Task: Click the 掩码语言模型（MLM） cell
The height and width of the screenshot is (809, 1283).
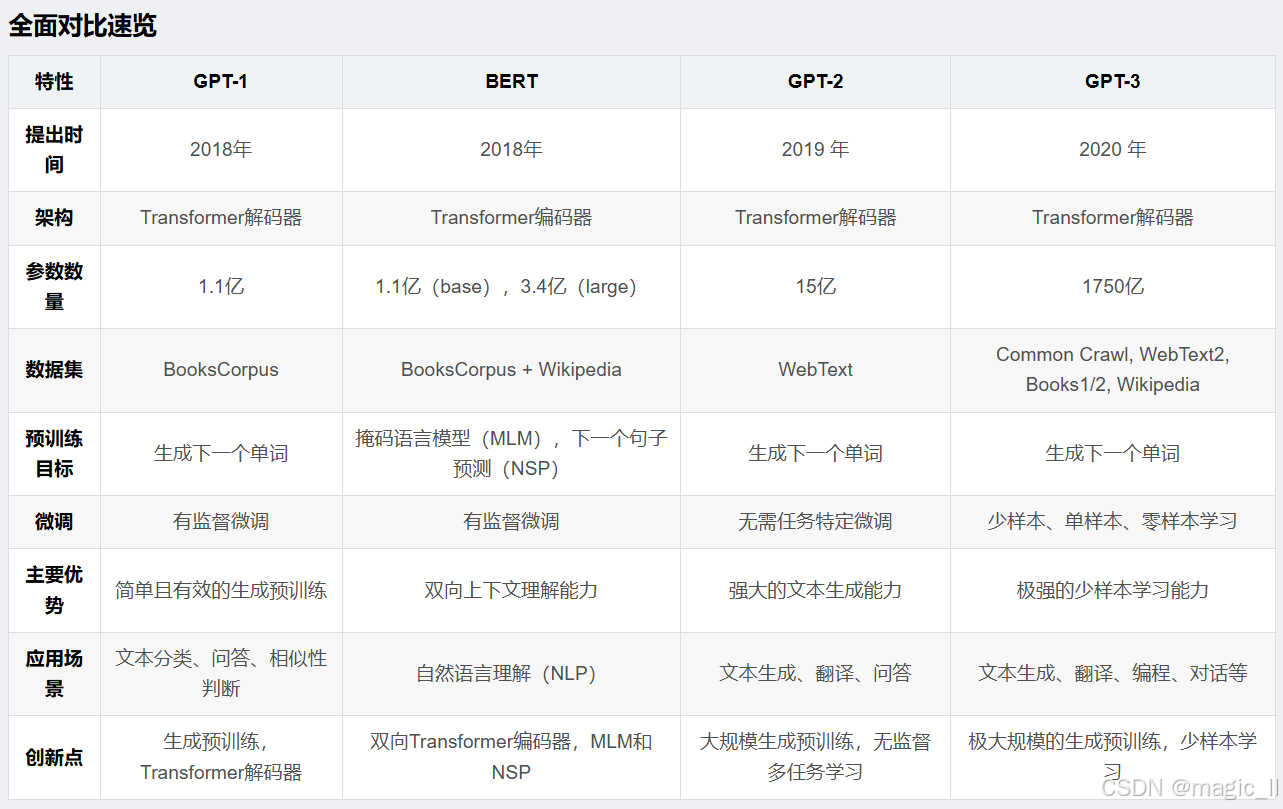Action: click(x=511, y=454)
